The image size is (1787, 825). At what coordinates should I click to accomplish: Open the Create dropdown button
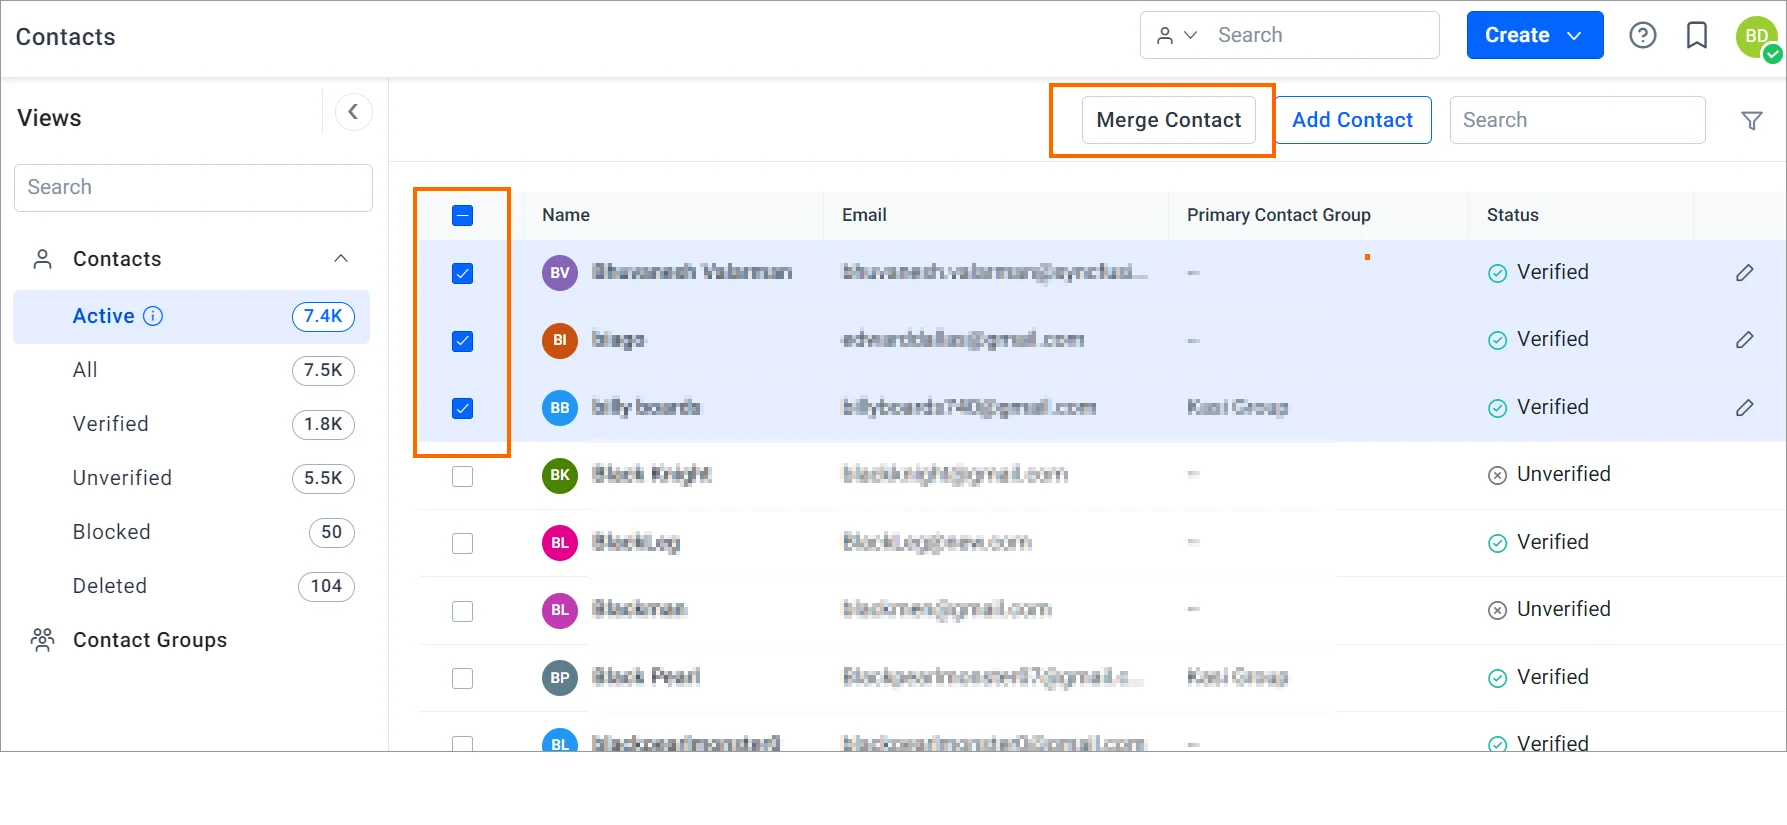tap(1534, 36)
